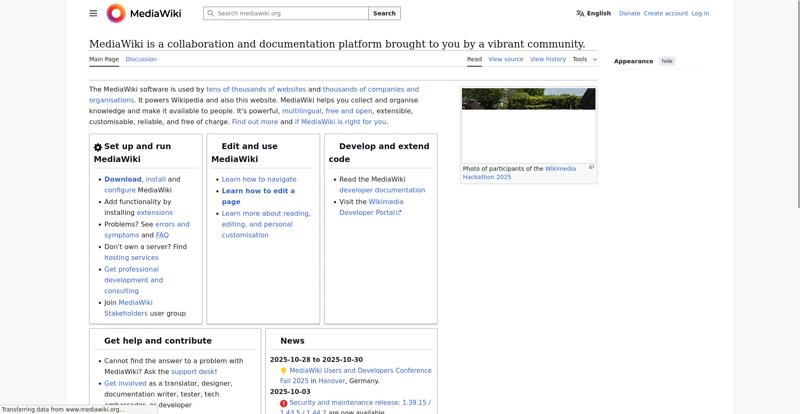Viewport: 800px width, 414px height.
Task: Switch to the Discussion tab
Action: click(141, 59)
